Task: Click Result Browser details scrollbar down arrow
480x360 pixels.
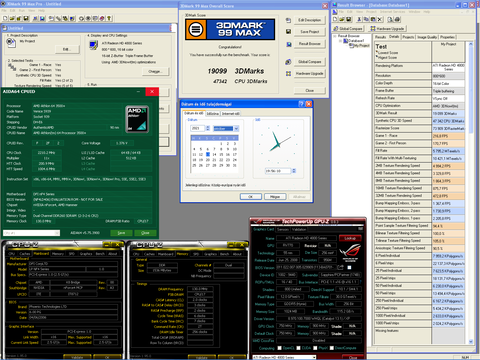Action: tap(471, 341)
